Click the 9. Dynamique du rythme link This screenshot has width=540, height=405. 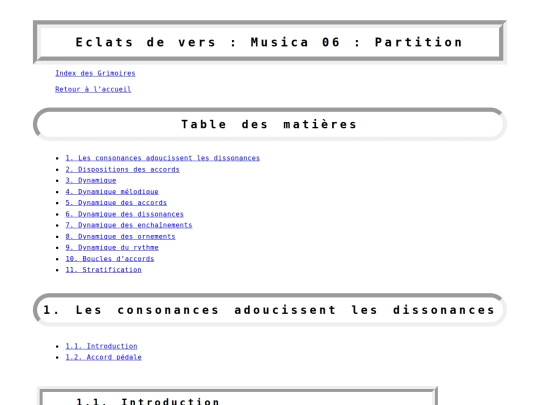click(112, 248)
